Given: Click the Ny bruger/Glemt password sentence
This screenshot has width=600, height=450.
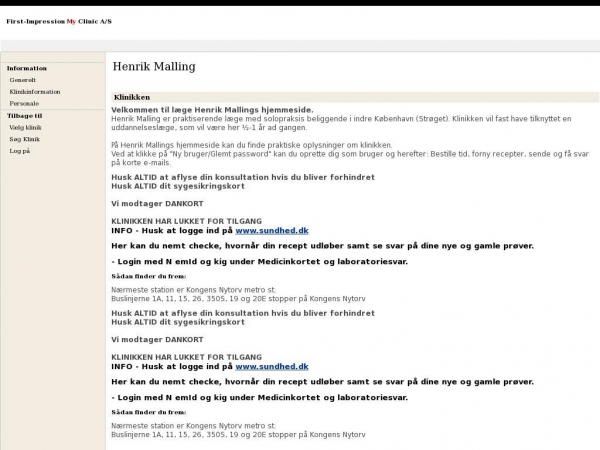Looking at the screenshot, I should point(340,155).
